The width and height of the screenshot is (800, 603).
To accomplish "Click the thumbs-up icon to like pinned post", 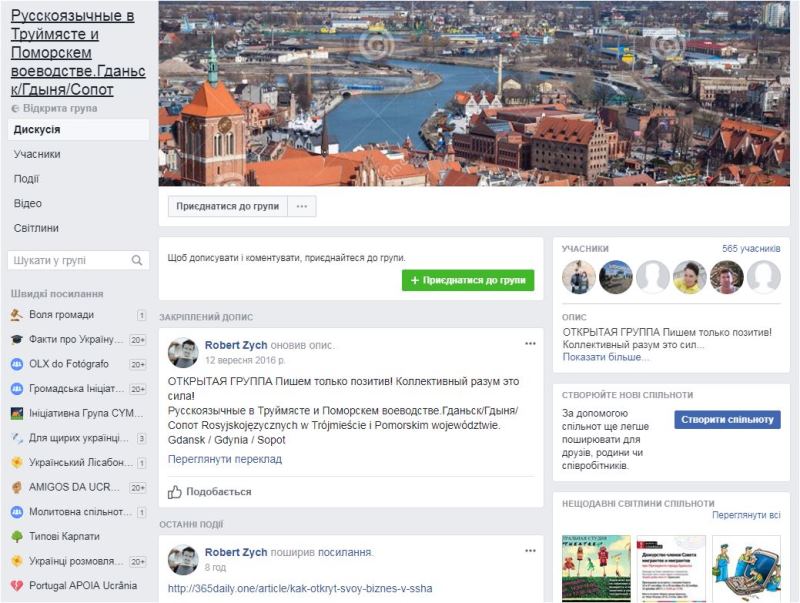I will click(175, 492).
